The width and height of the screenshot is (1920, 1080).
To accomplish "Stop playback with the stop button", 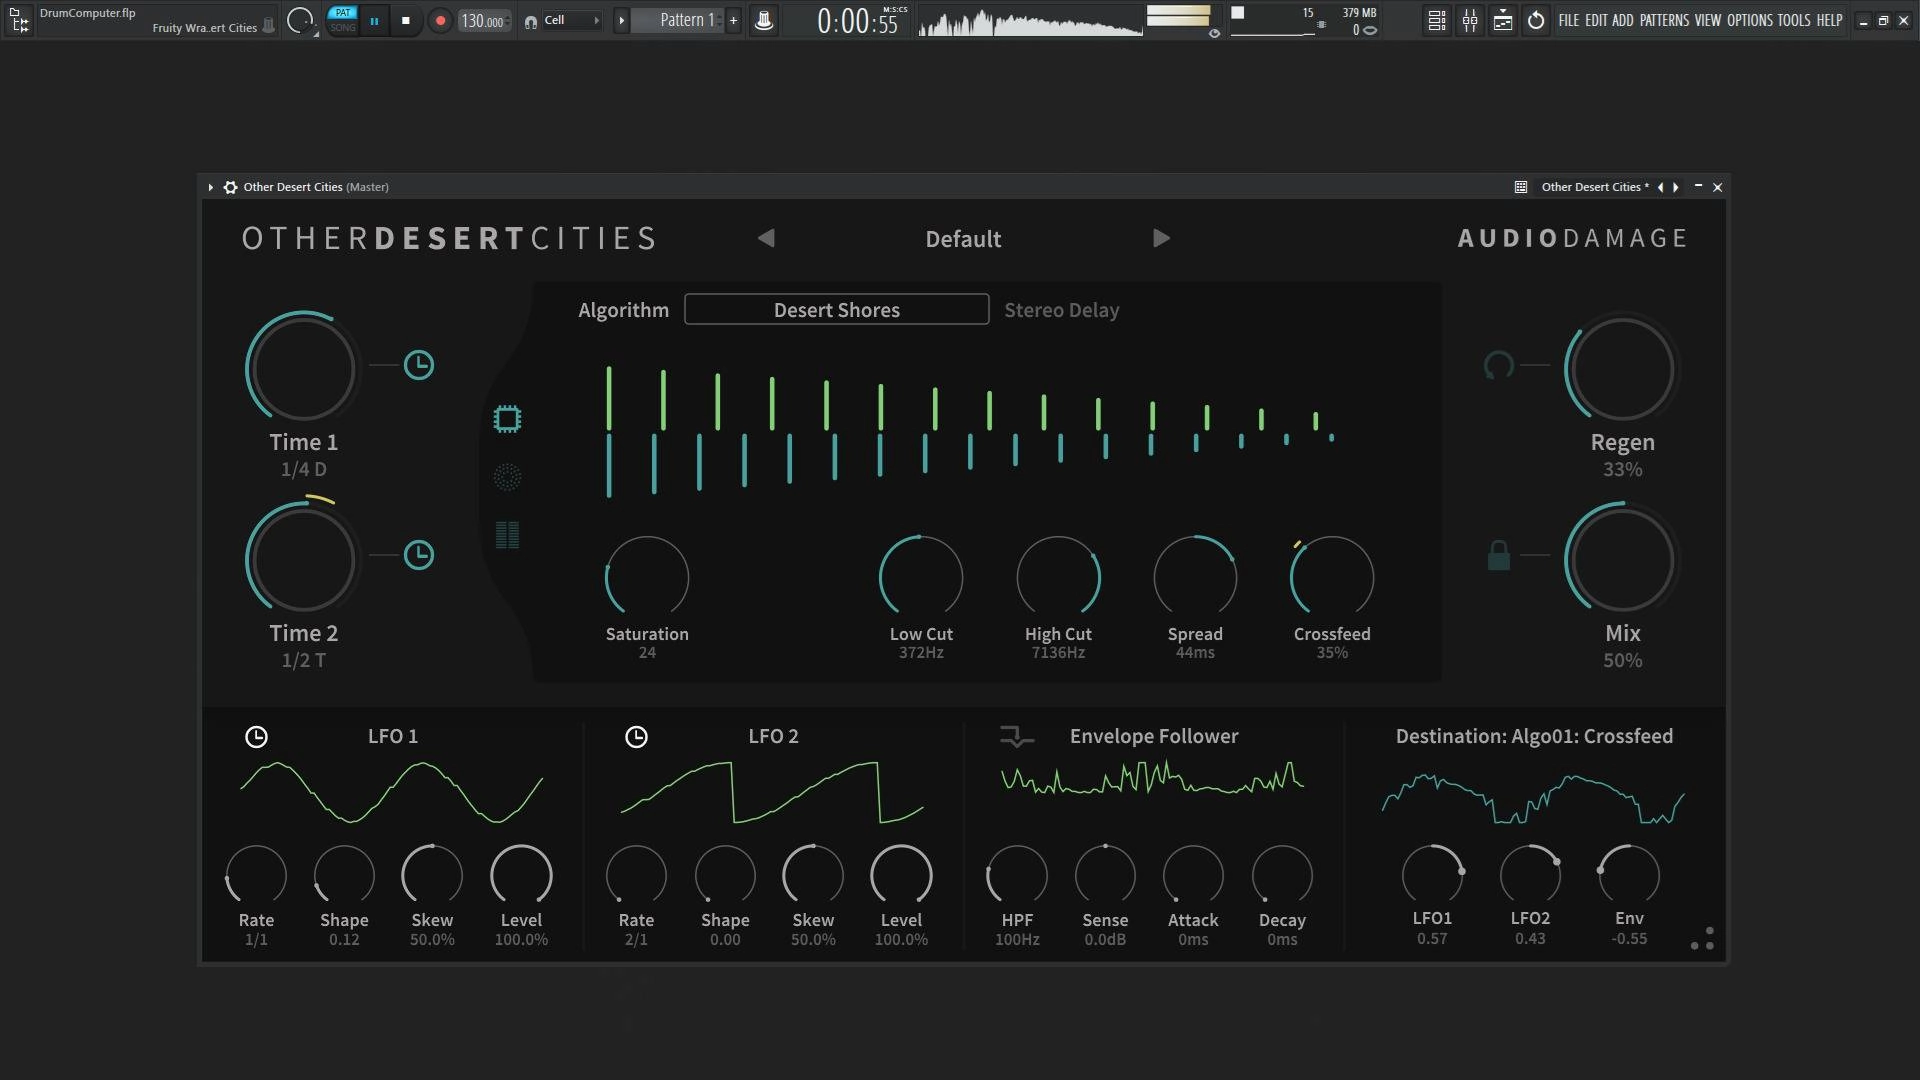I will [x=405, y=20].
